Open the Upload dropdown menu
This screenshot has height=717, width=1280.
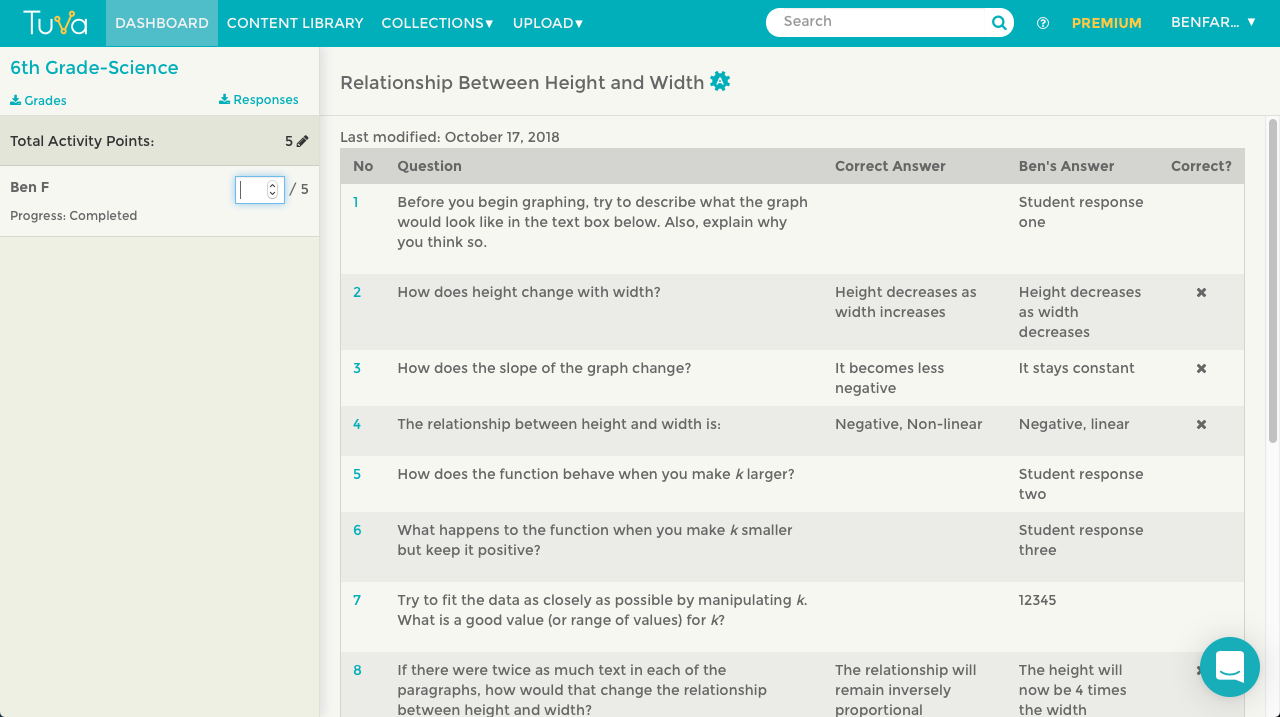(548, 23)
